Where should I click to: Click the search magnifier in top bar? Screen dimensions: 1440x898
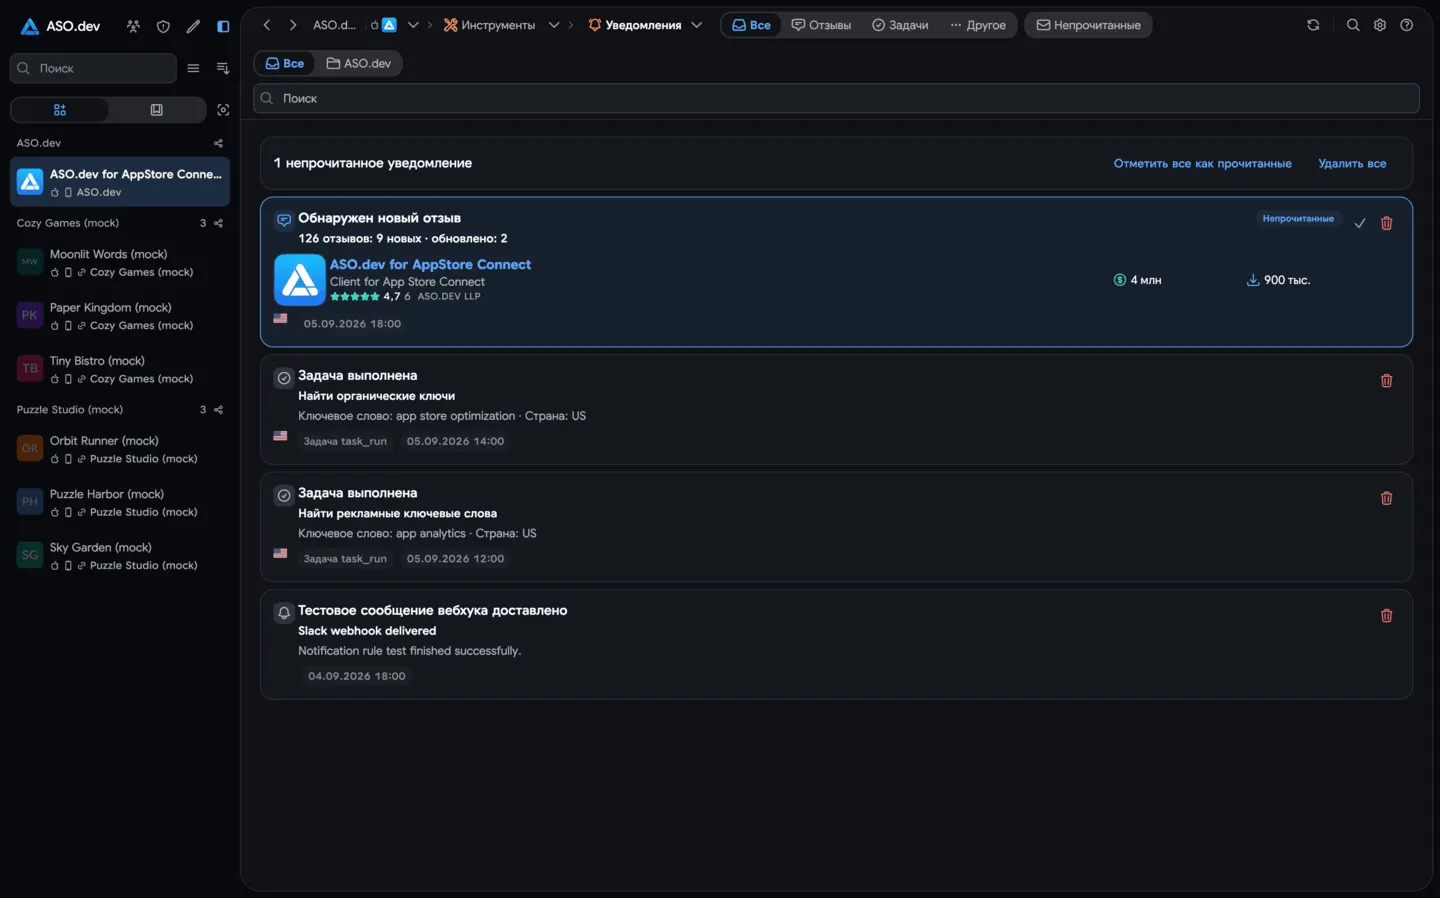coord(1353,25)
